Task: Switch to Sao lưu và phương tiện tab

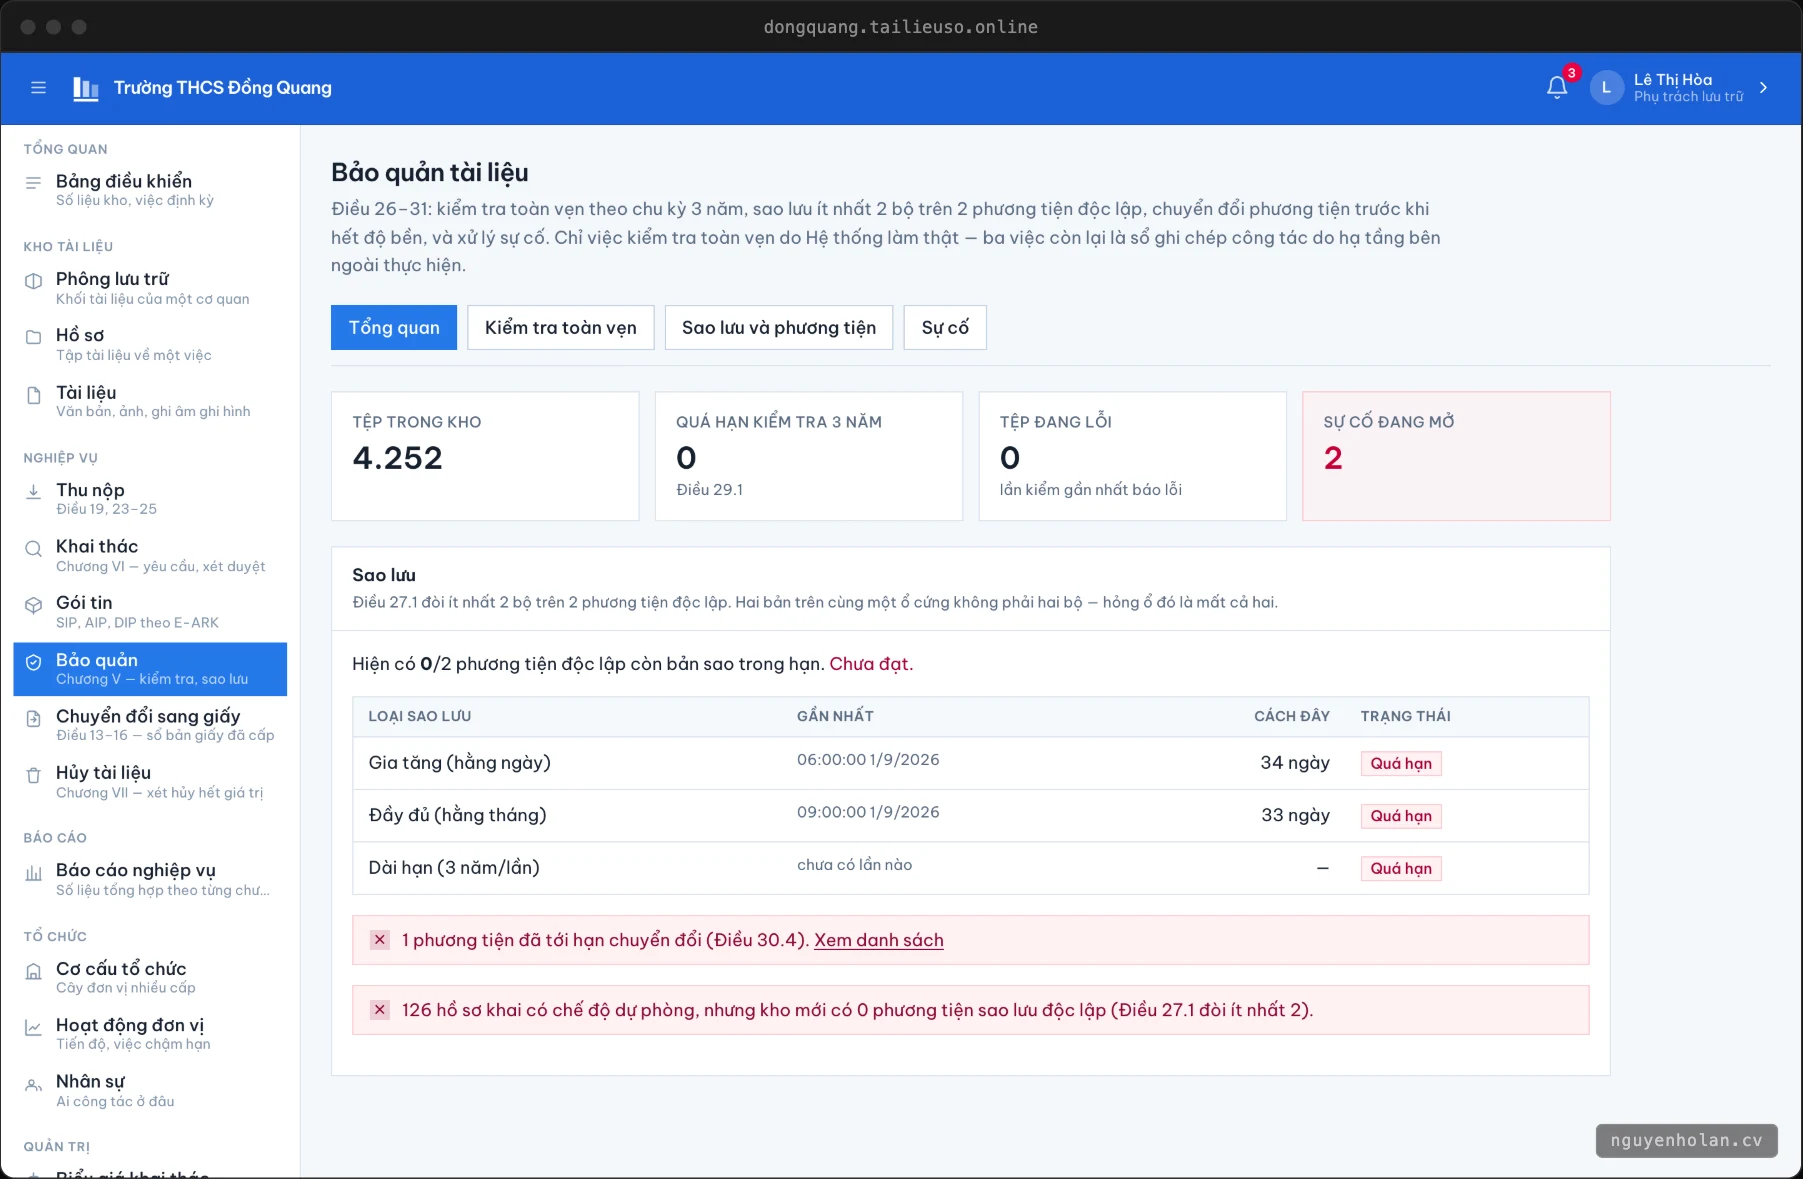Action: click(779, 327)
